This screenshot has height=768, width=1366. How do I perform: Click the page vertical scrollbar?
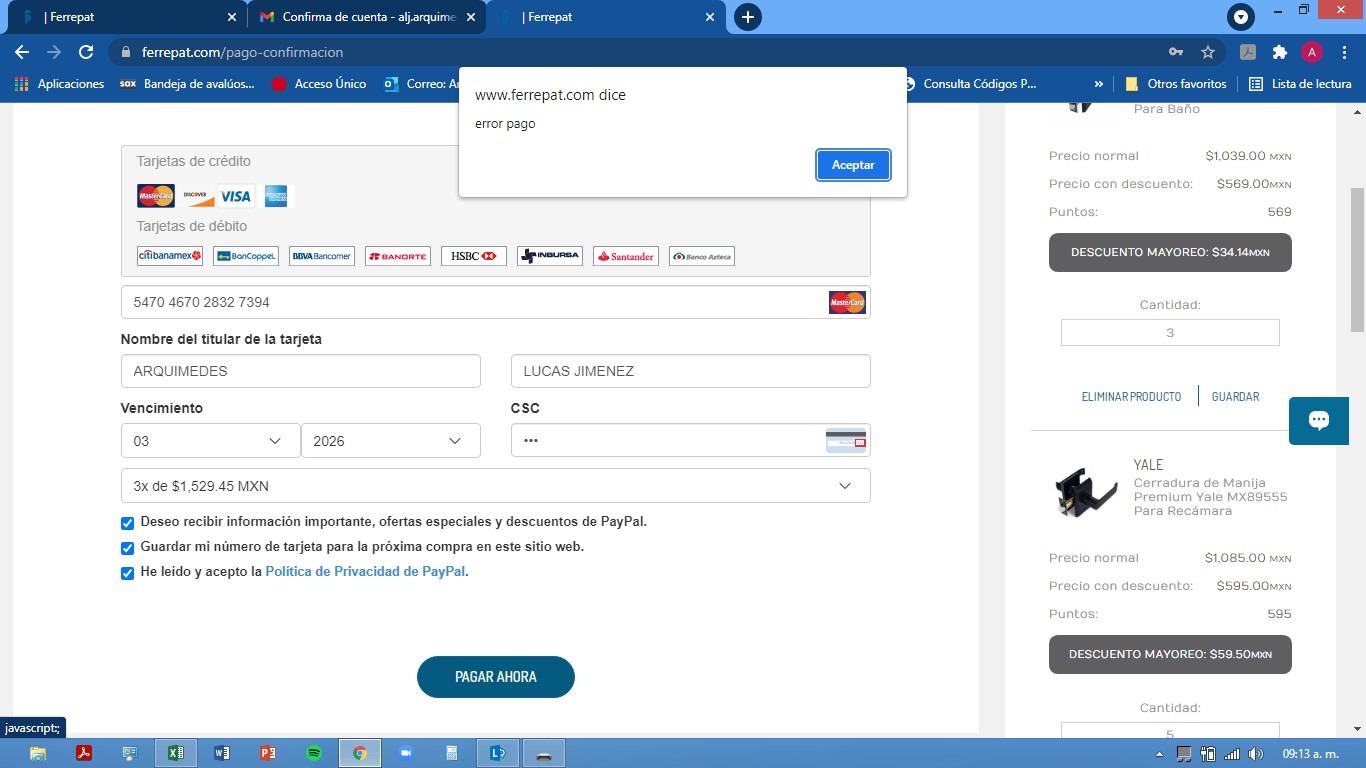coord(1357,260)
